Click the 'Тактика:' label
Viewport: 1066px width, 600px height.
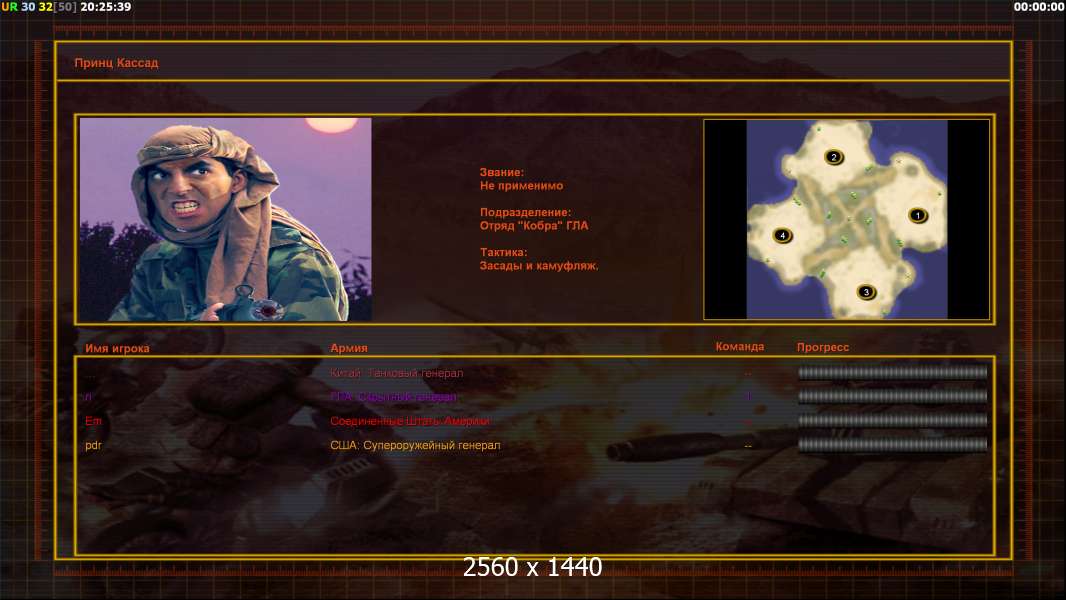(x=504, y=252)
